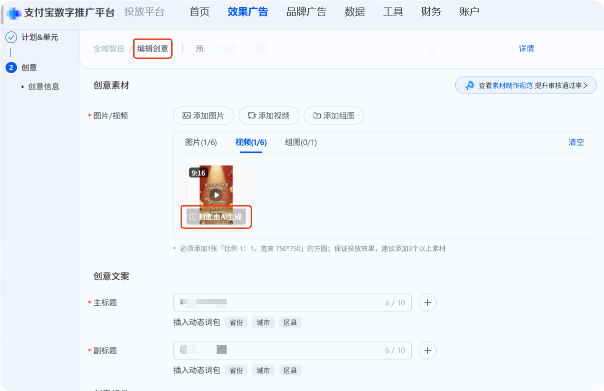Image resolution: width=604 pixels, height=391 pixels.
Task: Switch to the 图片(1/6) tab
Action: click(201, 143)
